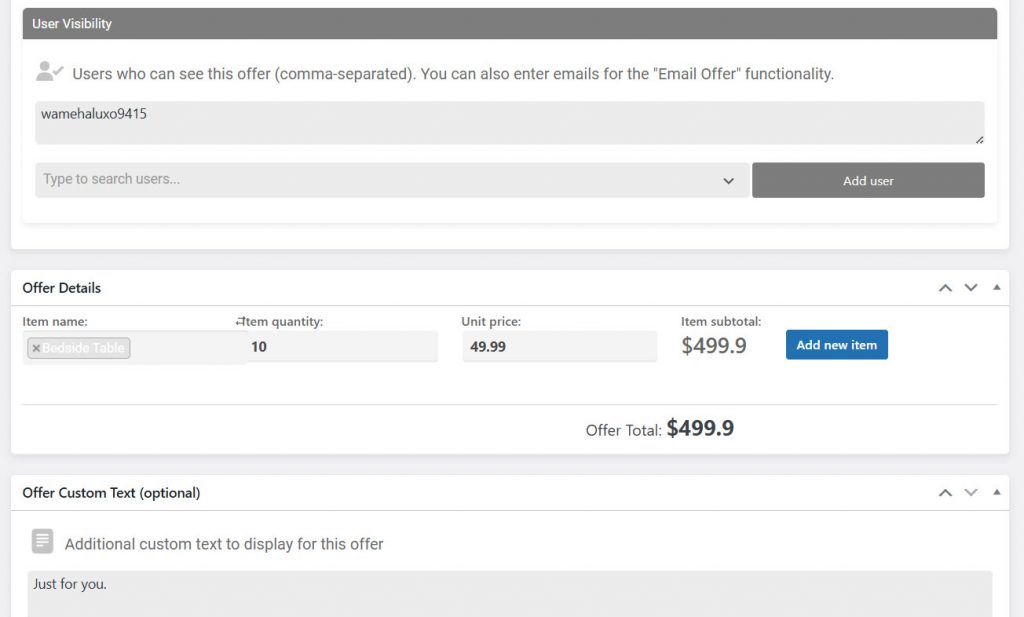Click the Unit price field showing 49.99
The image size is (1024, 617).
pyautogui.click(x=559, y=345)
